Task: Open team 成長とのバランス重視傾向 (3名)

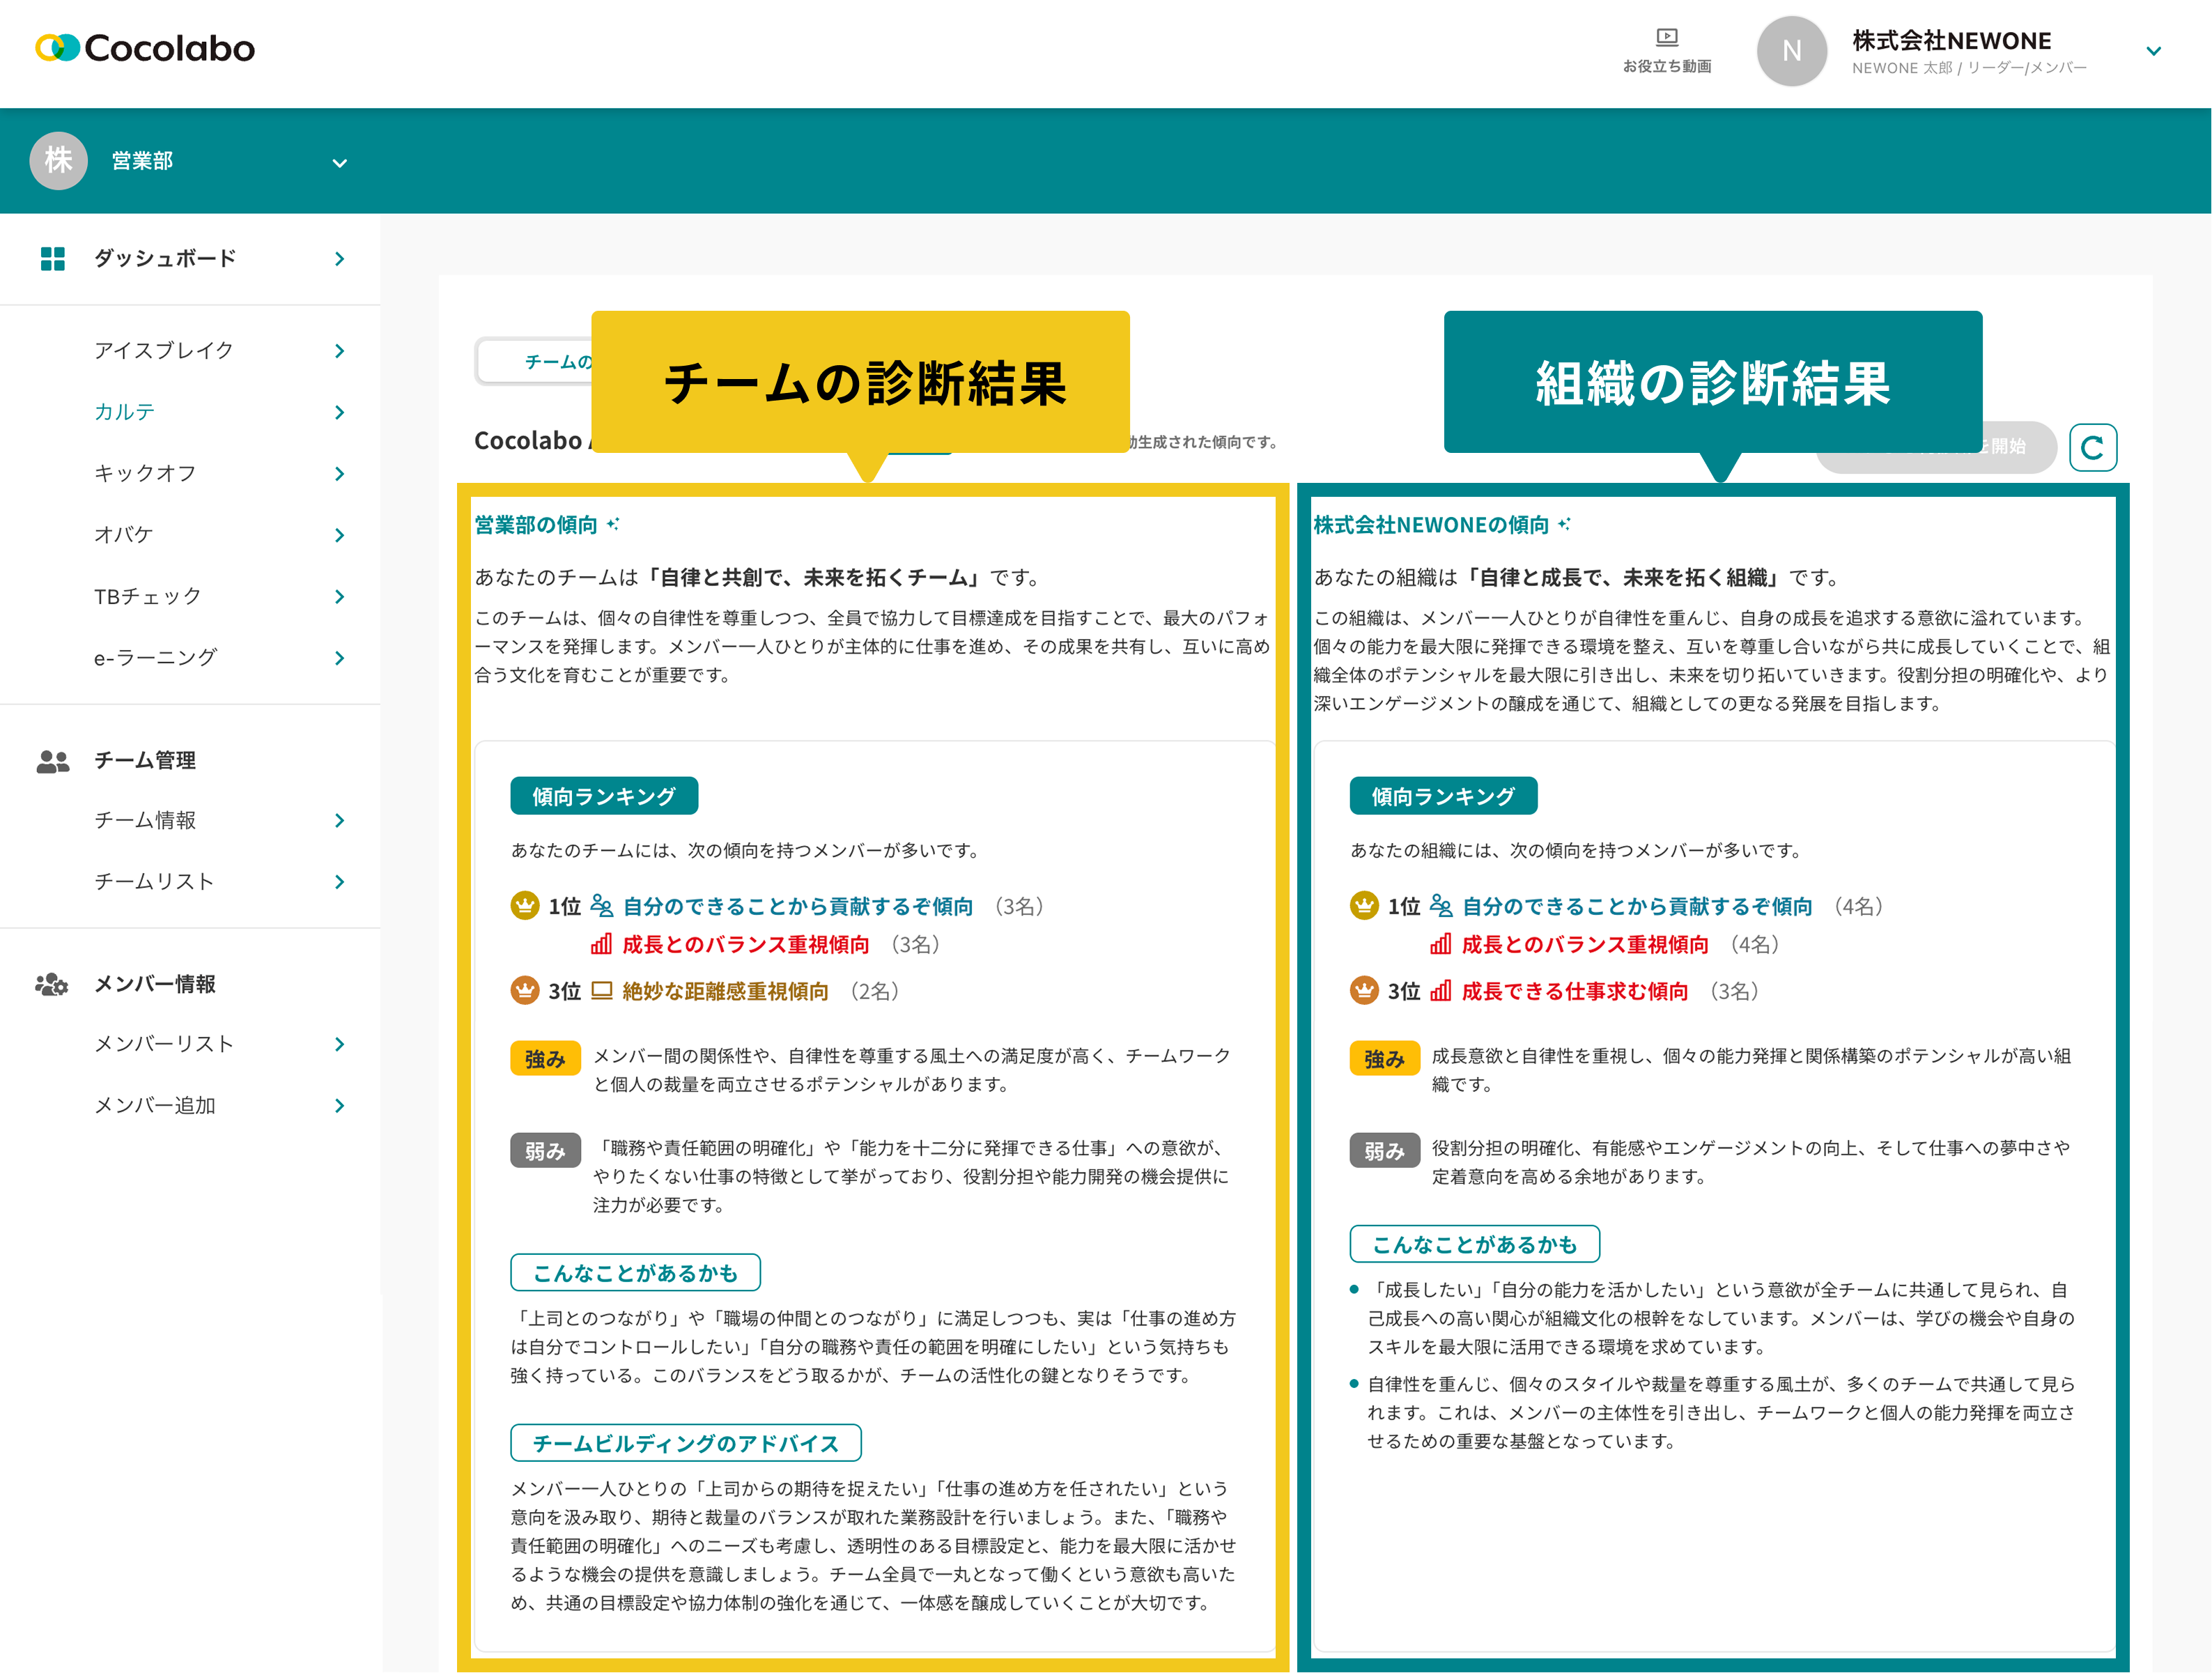Action: 745,944
